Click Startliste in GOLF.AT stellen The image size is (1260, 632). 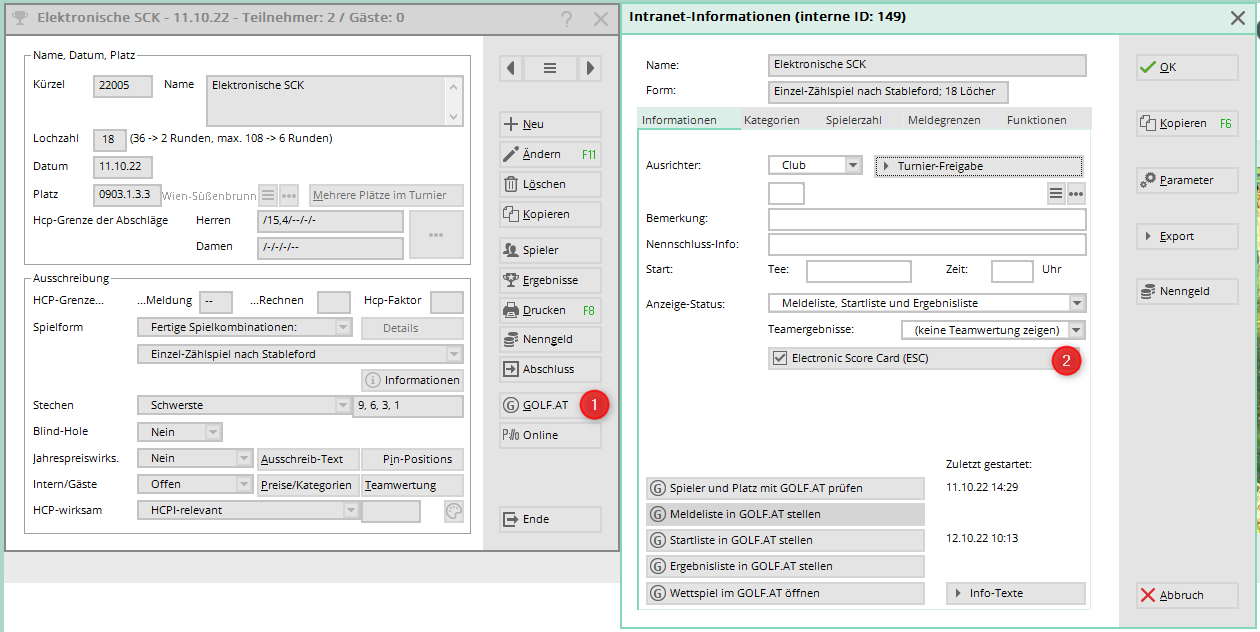tap(785, 540)
